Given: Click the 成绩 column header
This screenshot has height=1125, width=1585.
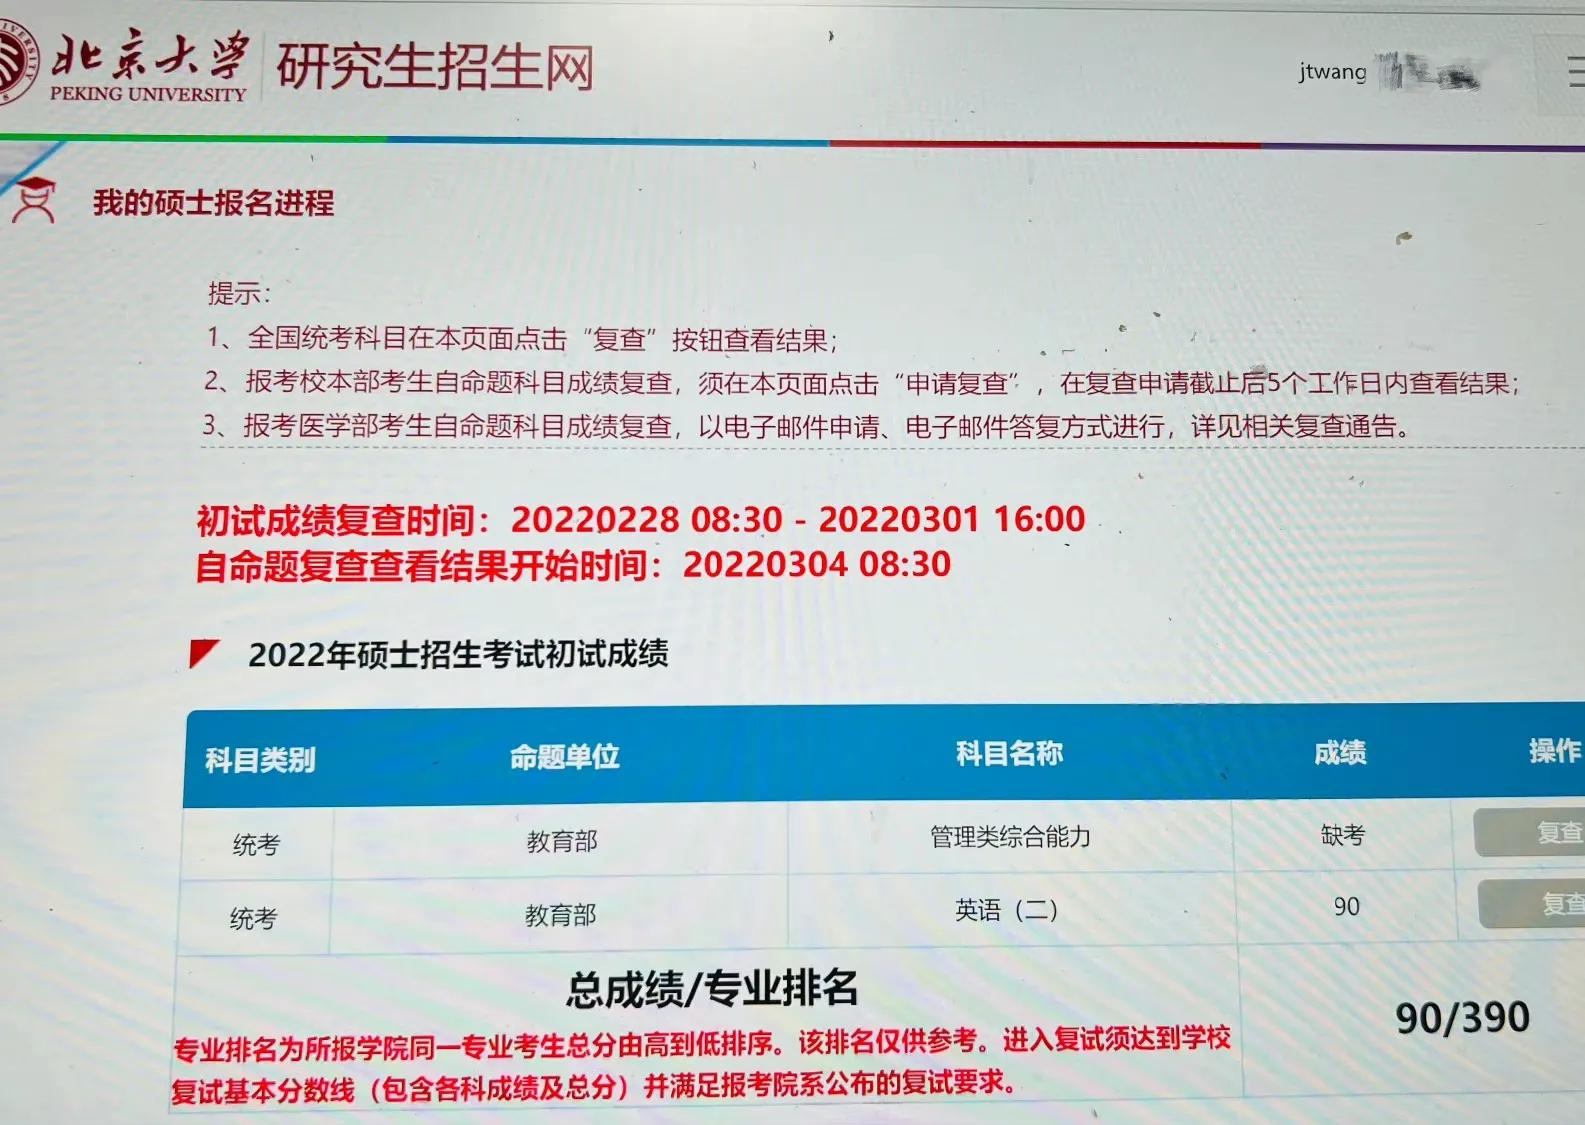Looking at the screenshot, I should point(1340,752).
